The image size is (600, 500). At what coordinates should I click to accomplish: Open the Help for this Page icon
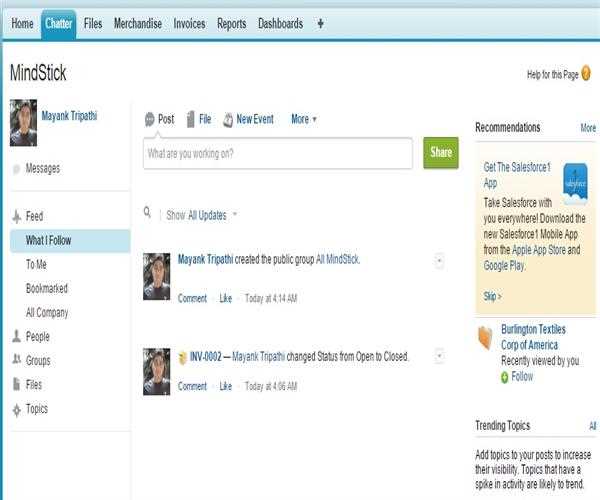585,74
